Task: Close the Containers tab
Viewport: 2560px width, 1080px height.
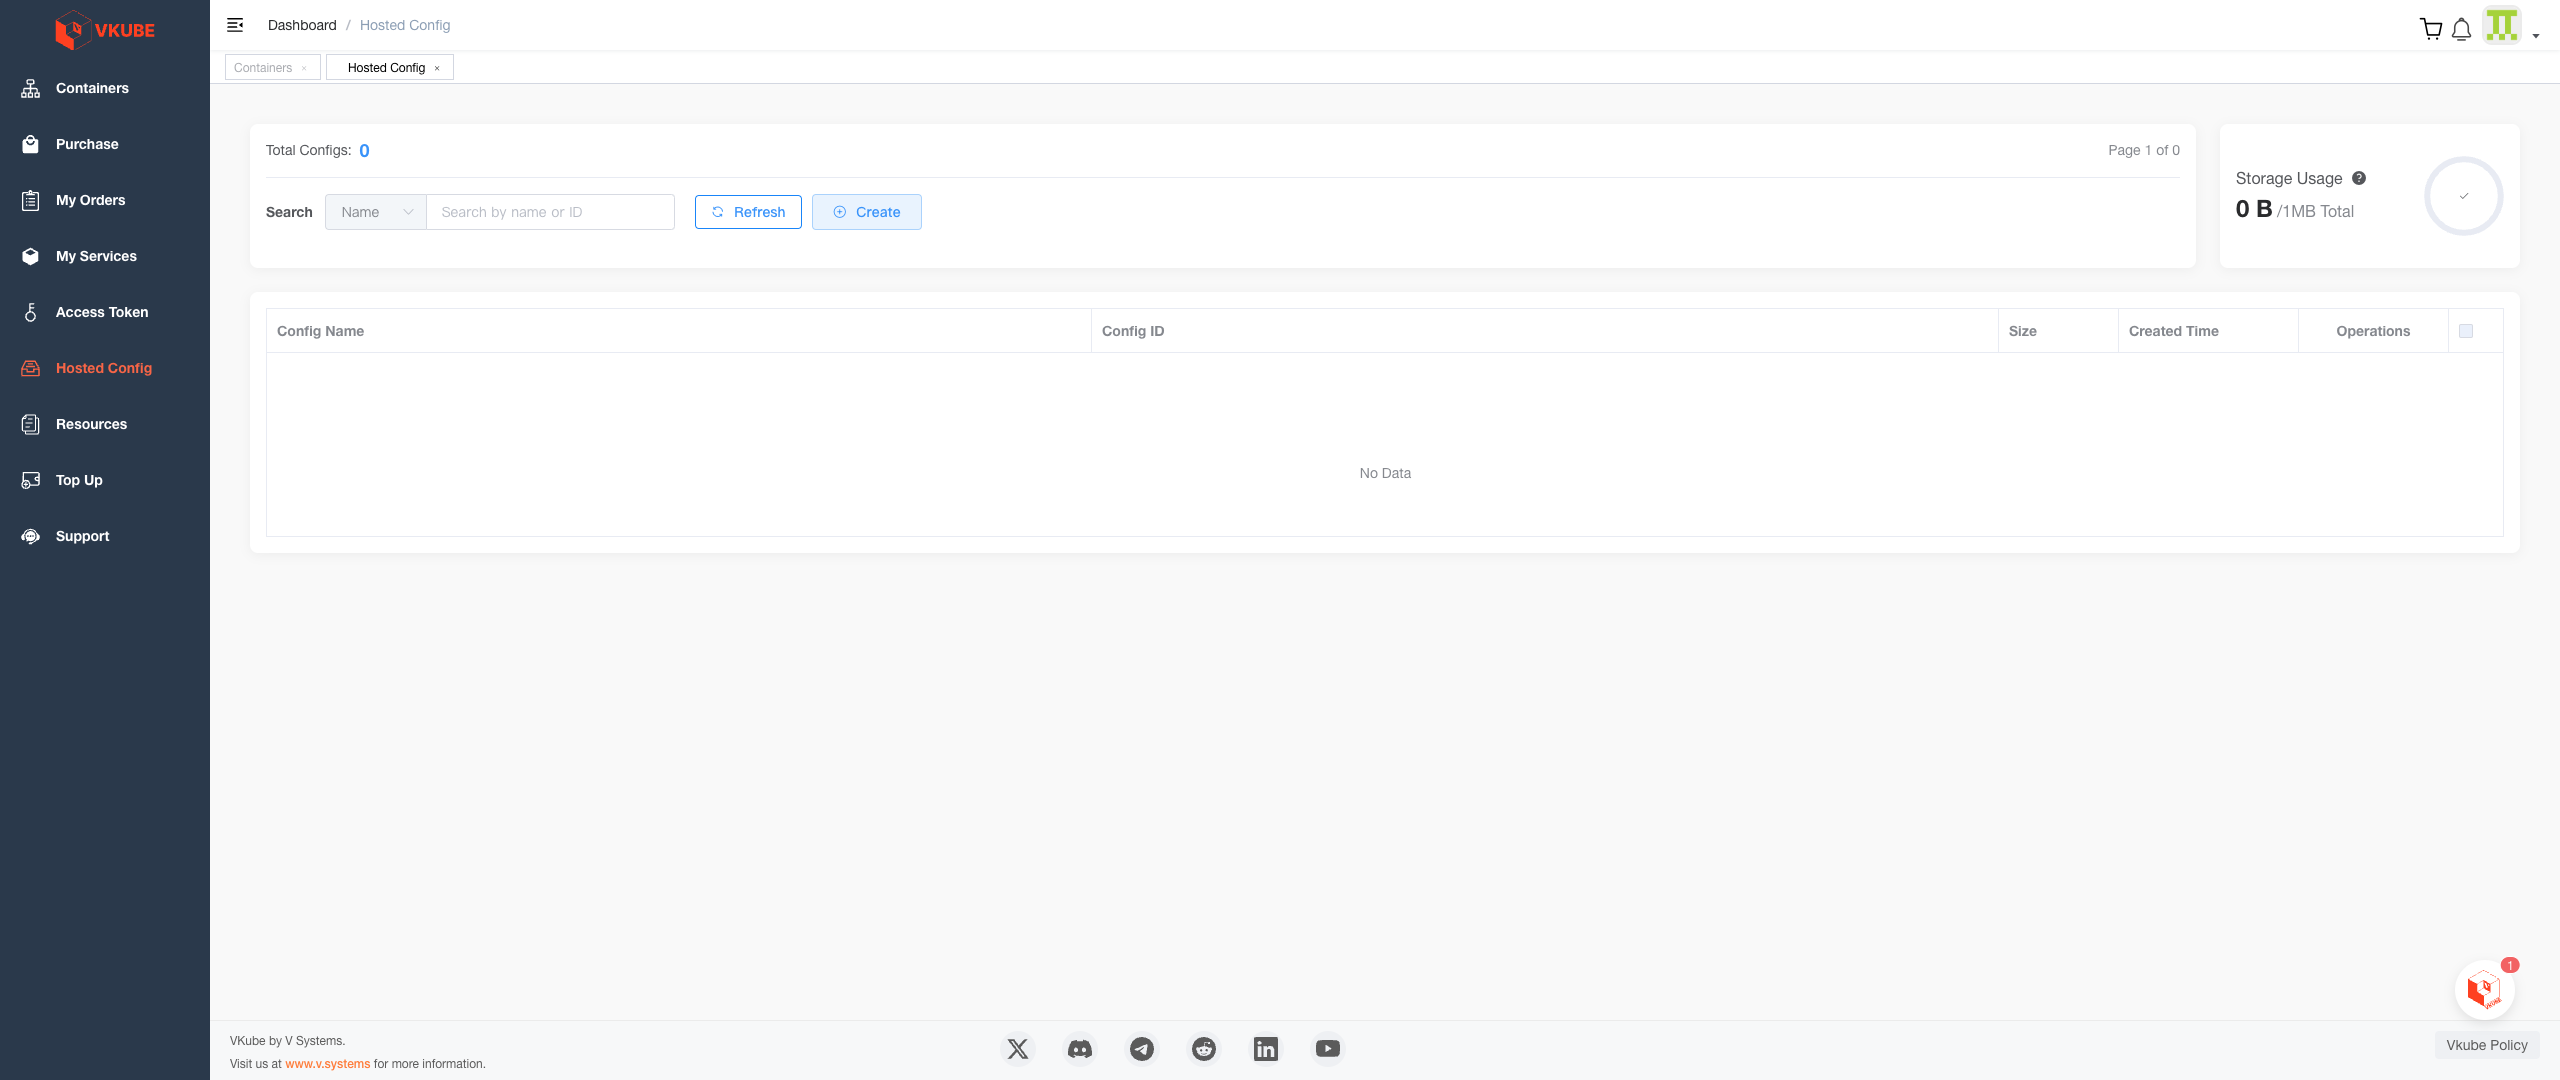Action: (304, 68)
